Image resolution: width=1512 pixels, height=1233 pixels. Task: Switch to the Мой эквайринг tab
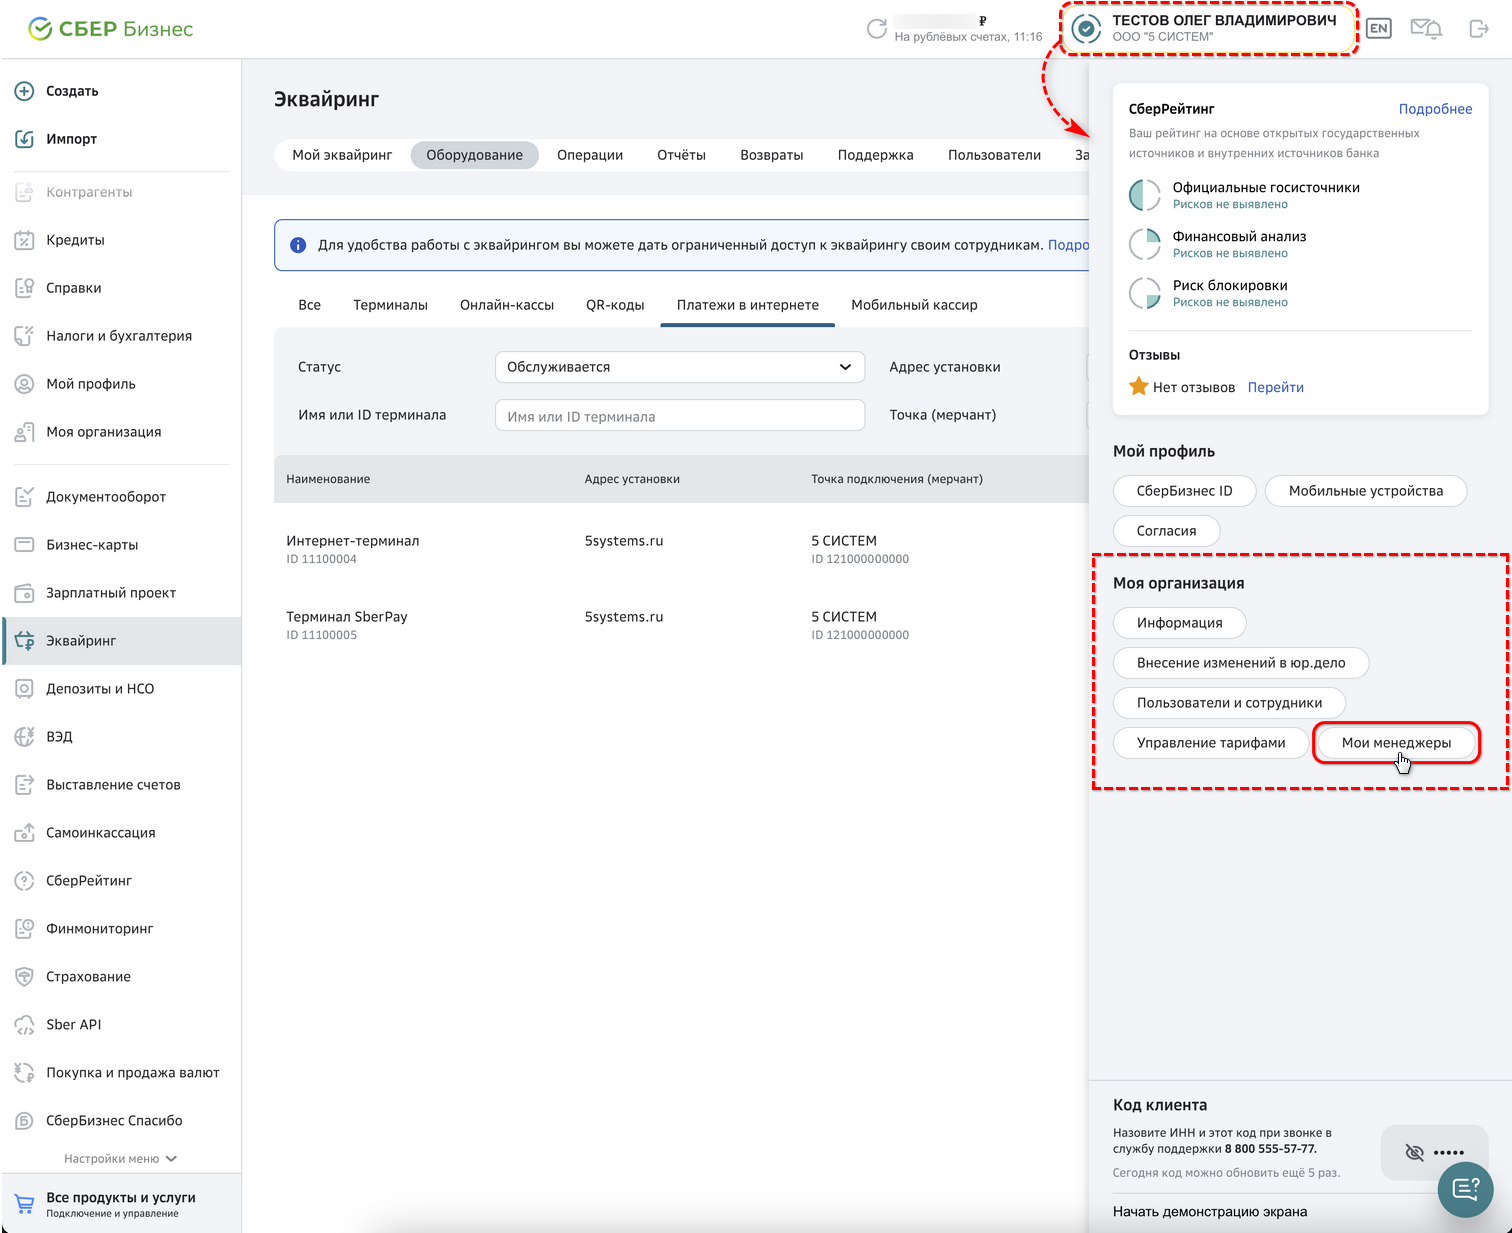point(342,155)
